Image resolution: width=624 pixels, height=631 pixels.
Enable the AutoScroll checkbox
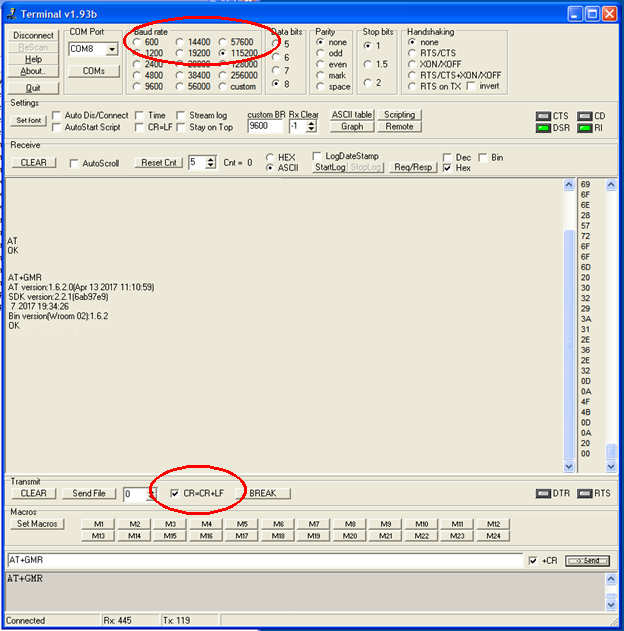point(75,163)
